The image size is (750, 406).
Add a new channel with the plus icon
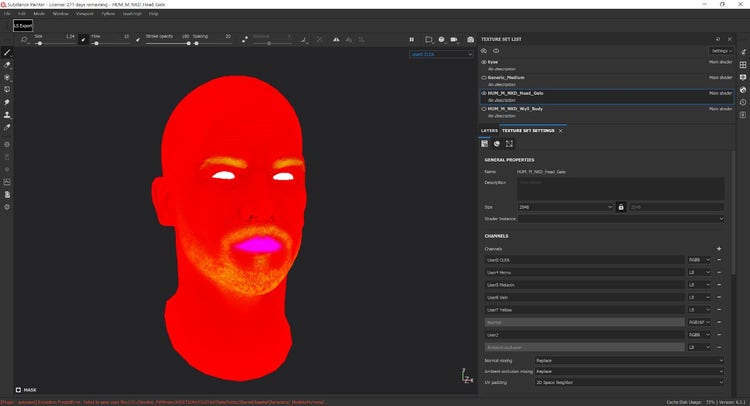pyautogui.click(x=719, y=248)
